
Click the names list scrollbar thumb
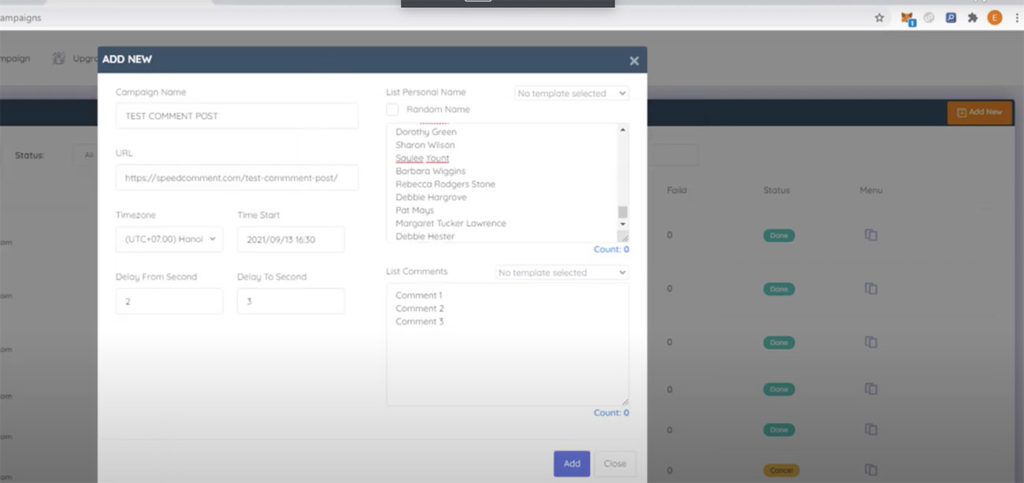[x=622, y=211]
